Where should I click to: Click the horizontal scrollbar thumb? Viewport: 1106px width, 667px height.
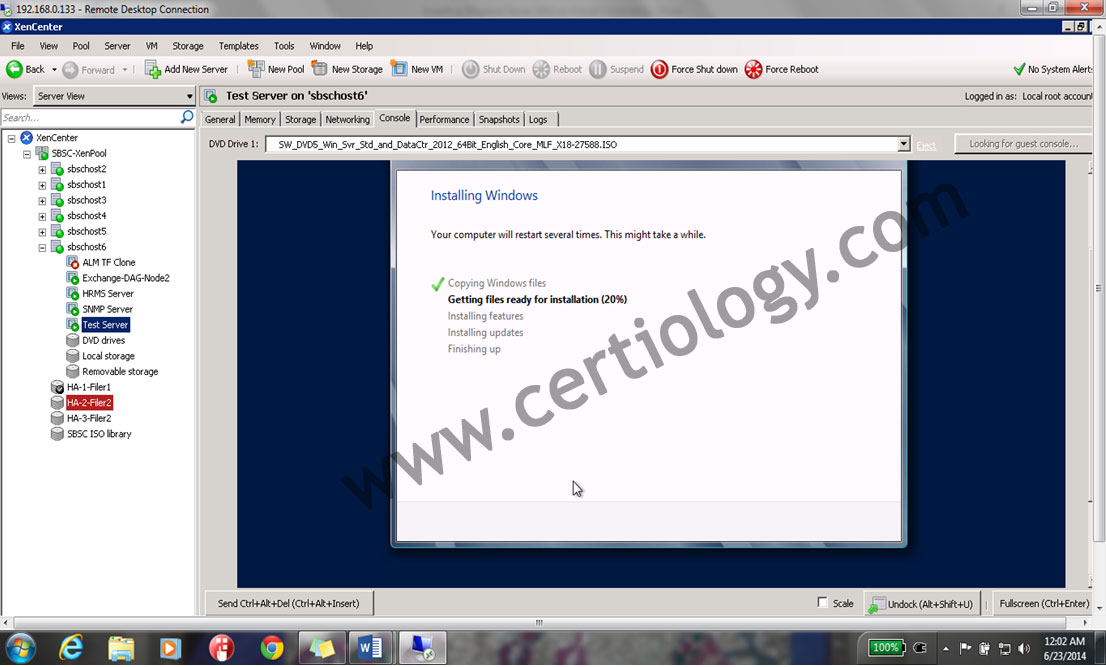pyautogui.click(x=540, y=623)
